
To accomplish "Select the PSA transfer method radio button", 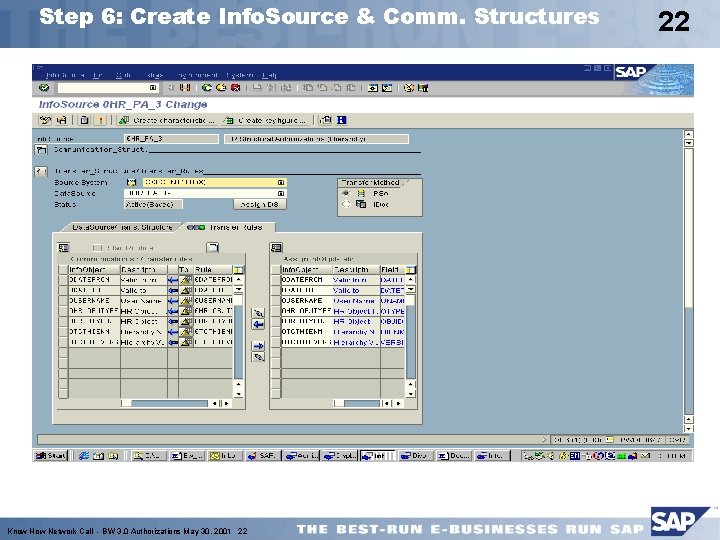I will [346, 193].
